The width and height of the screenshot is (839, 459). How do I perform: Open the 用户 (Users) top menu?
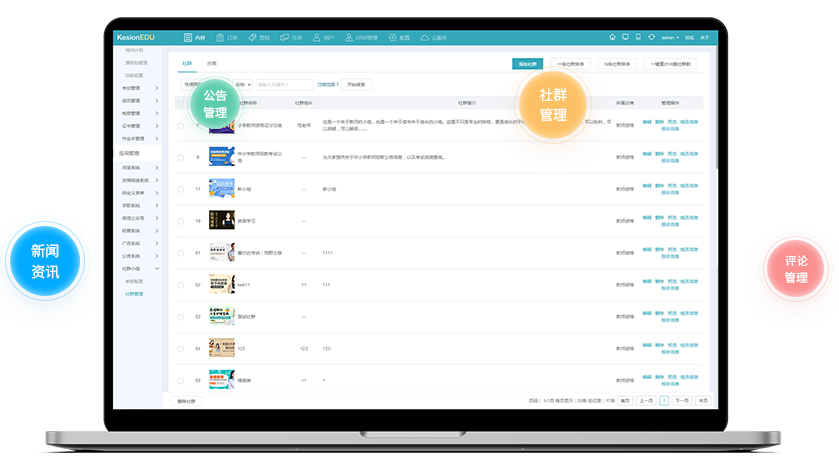pos(323,37)
